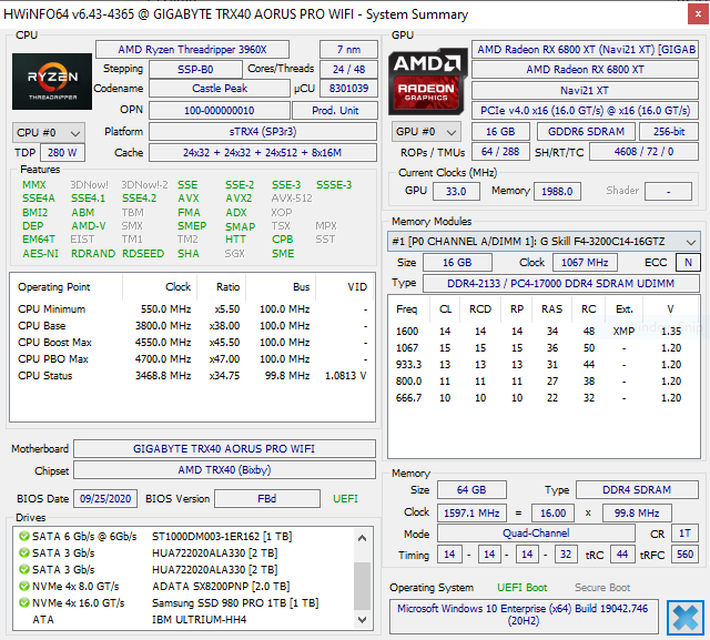Image resolution: width=710 pixels, height=640 pixels.
Task: Click the tRFC 560 field
Action: [x=685, y=554]
